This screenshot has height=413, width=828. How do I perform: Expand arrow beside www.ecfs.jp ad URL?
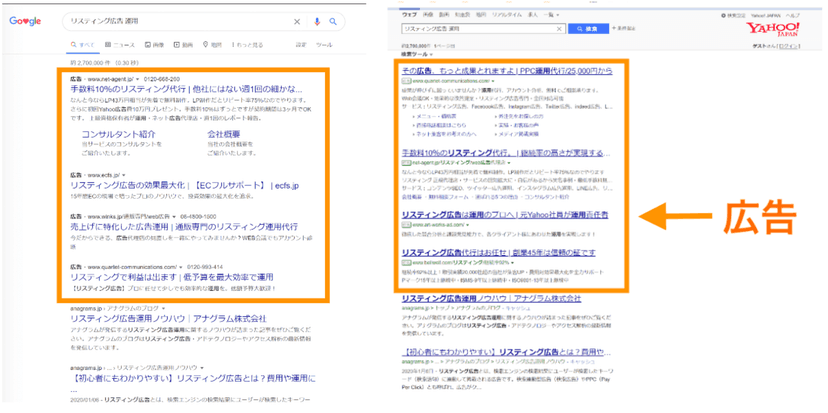click(x=123, y=175)
